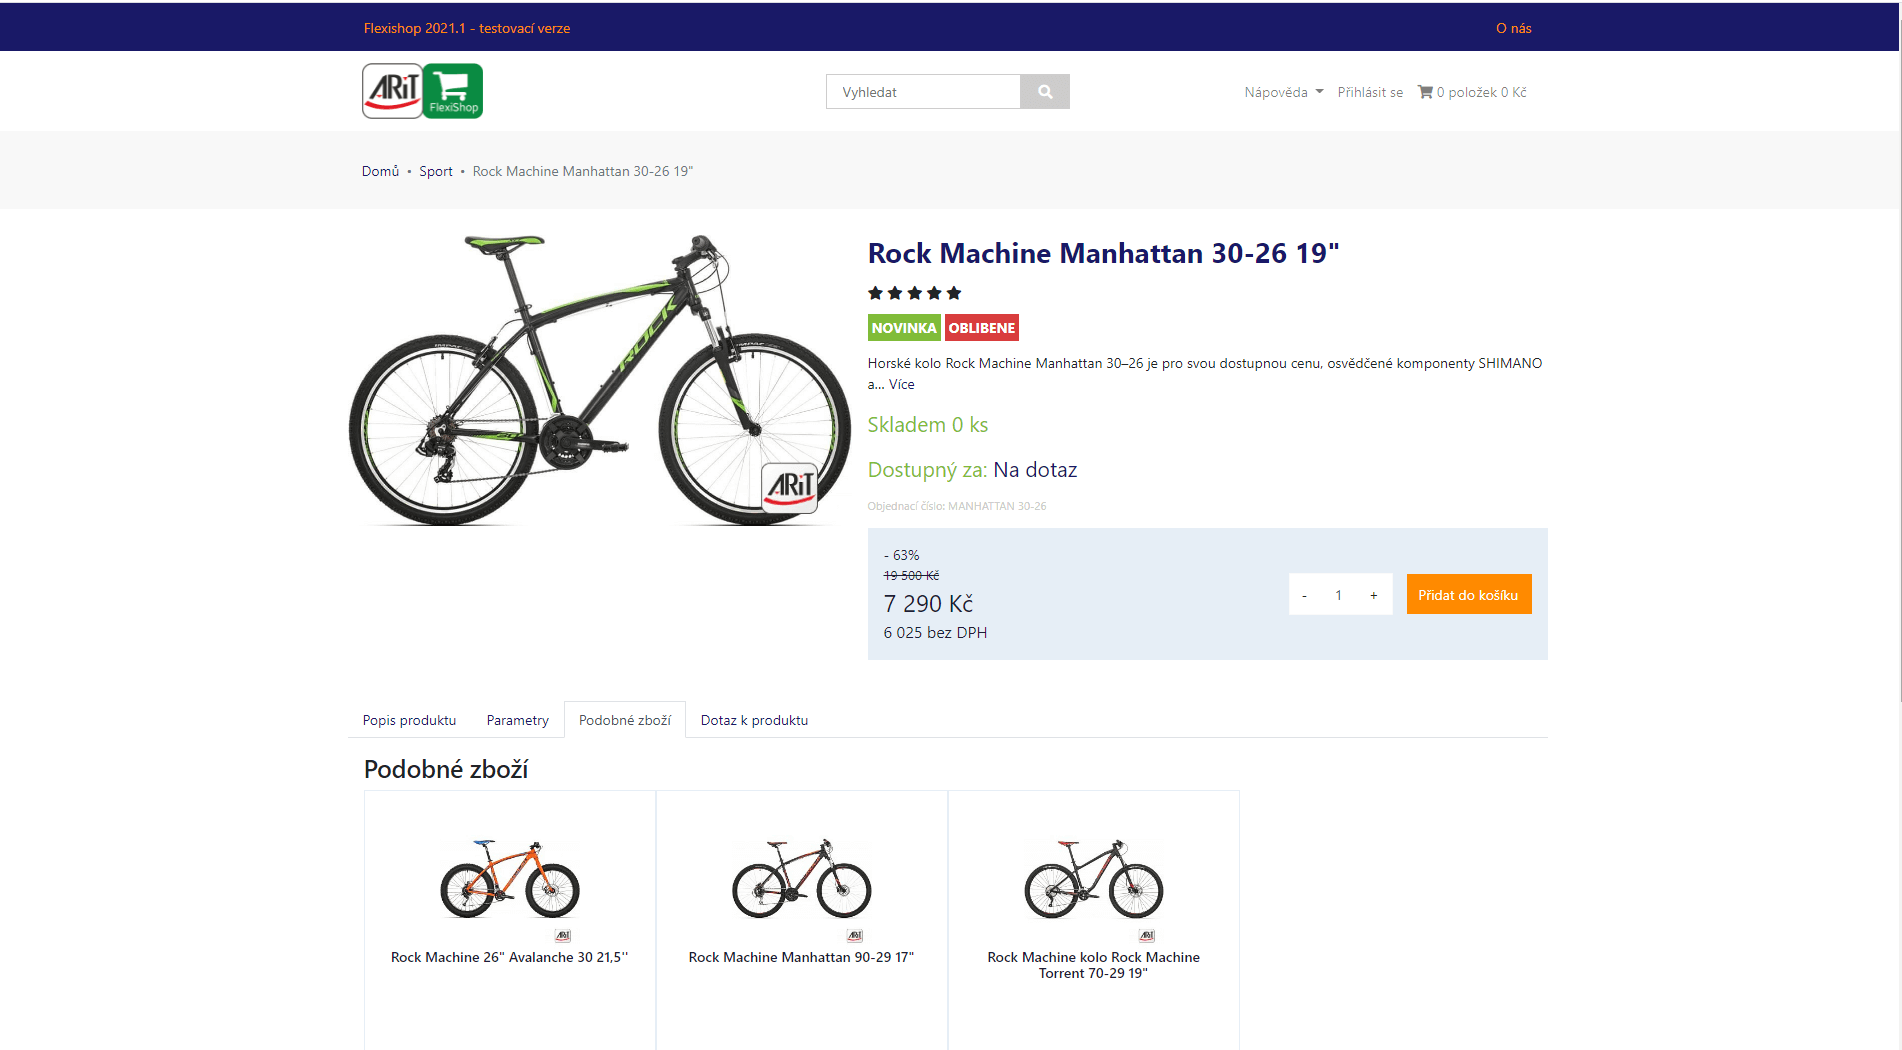Open the shopping cart icon

1425,92
